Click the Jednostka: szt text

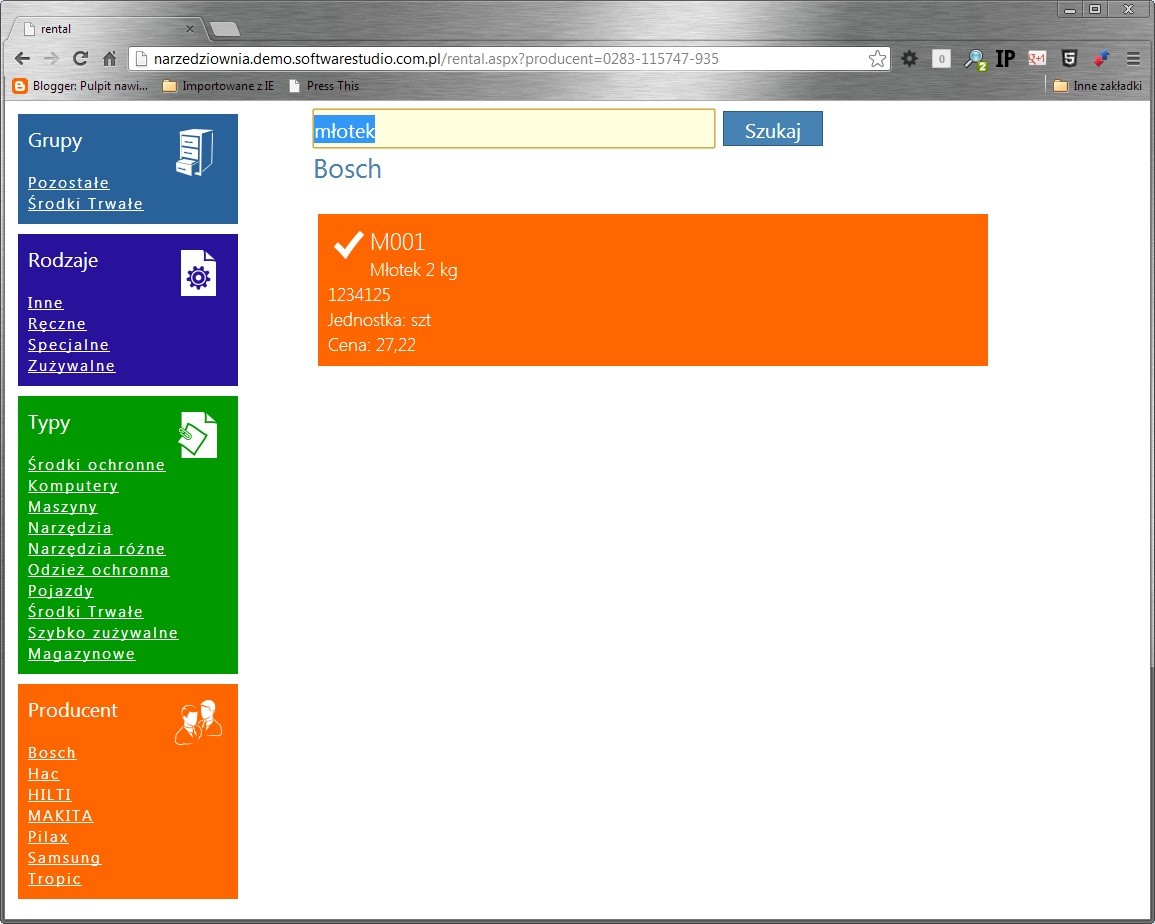[379, 320]
